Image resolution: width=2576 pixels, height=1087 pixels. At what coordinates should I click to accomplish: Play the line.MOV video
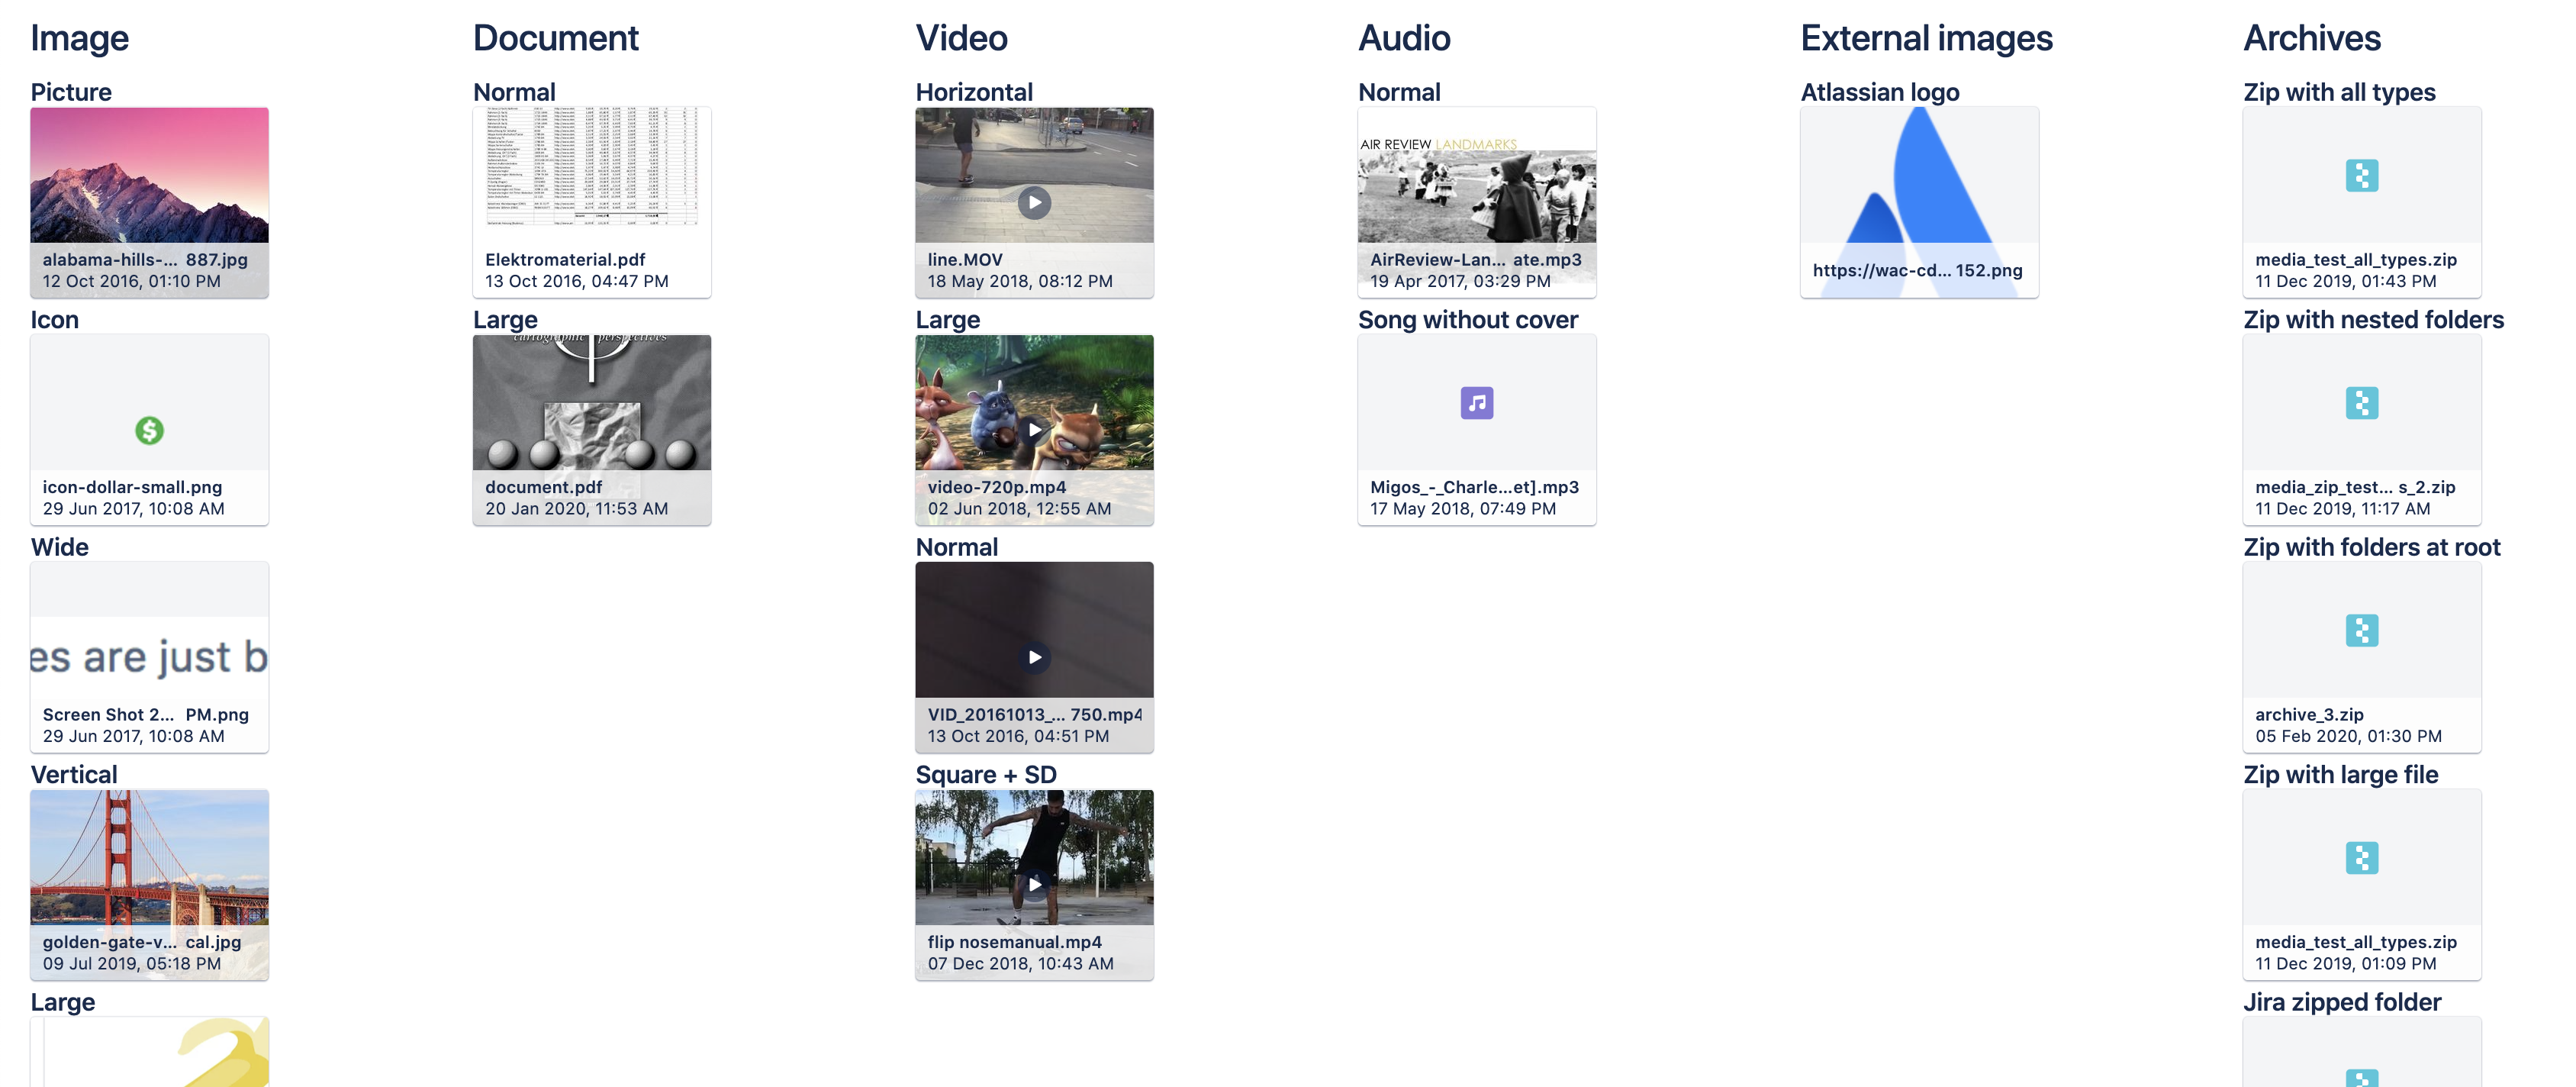pos(1034,203)
